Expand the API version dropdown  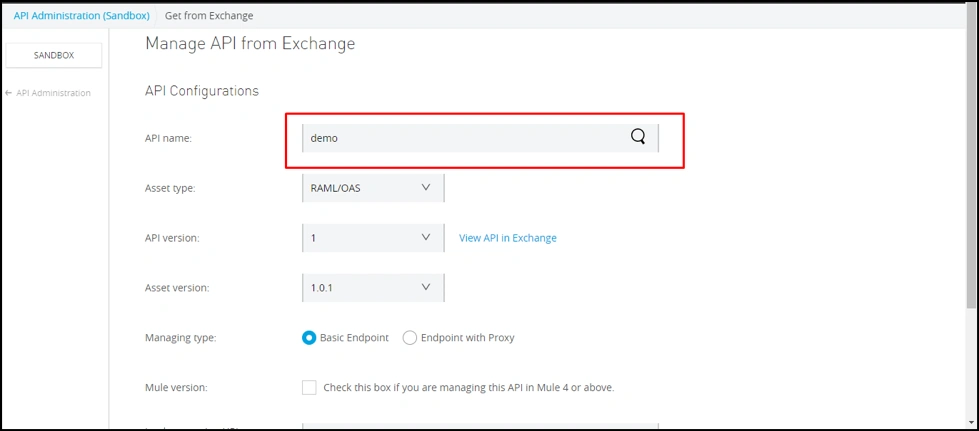click(372, 238)
